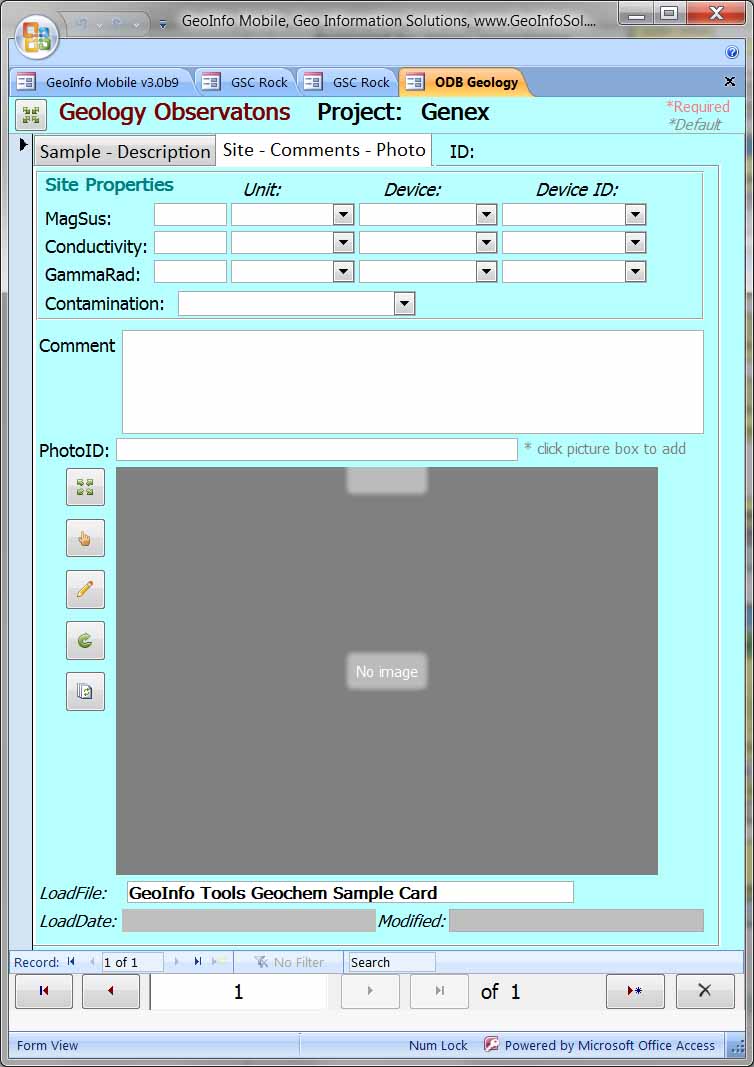
Task: Click green arrows icon beside Geology Observatons title
Action: coord(31,115)
